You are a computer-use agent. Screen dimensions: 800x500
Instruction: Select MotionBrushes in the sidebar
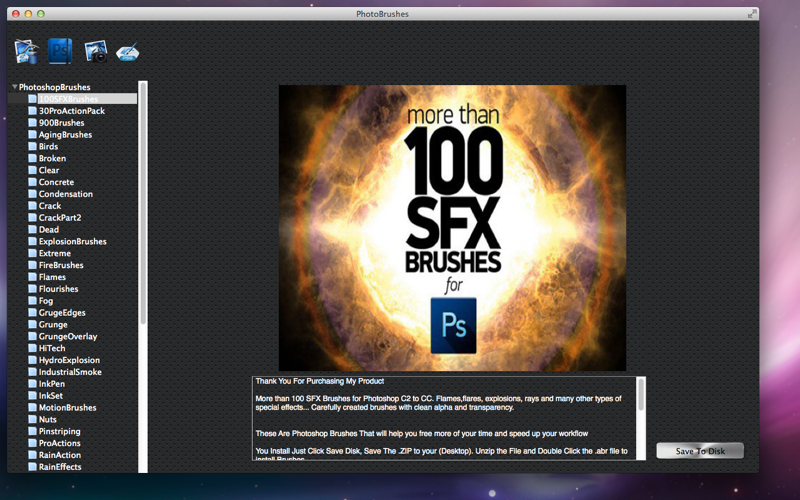click(x=67, y=407)
